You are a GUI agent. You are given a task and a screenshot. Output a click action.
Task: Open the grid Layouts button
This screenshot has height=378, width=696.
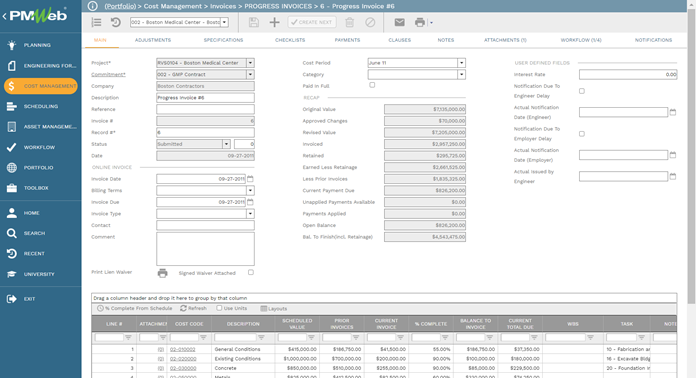[274, 308]
